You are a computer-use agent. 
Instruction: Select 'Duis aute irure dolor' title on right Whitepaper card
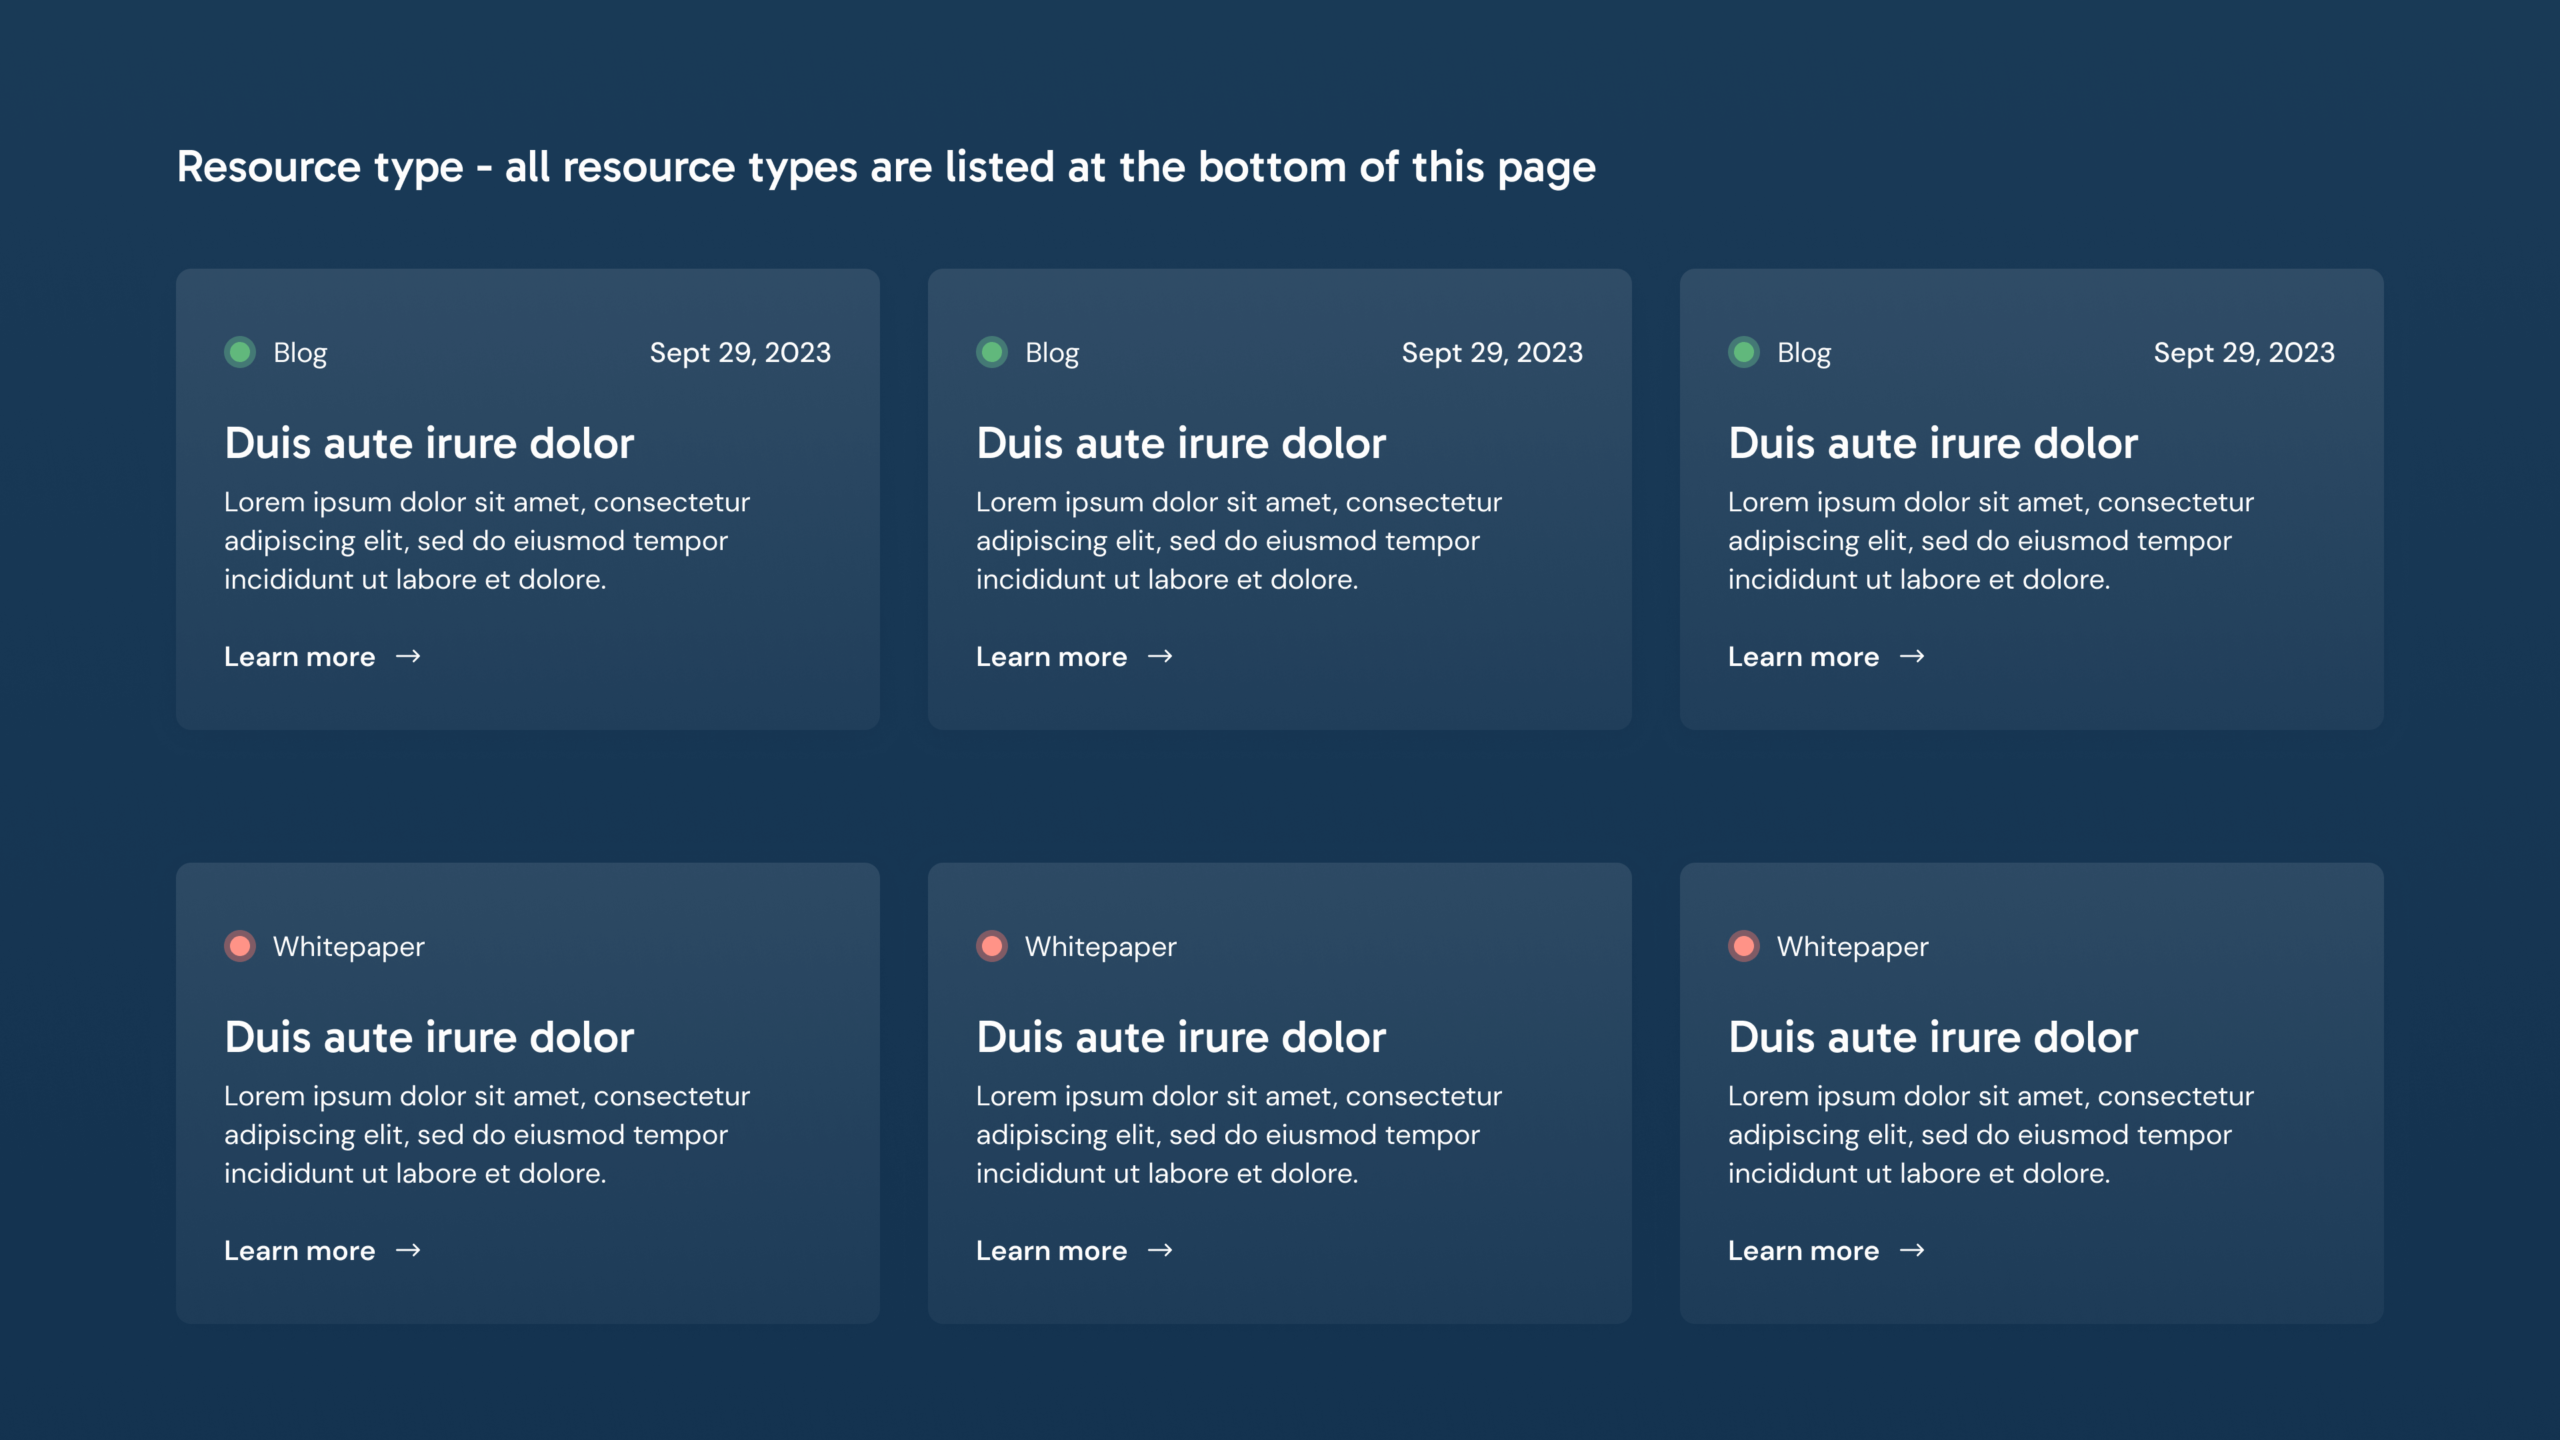point(1933,1037)
